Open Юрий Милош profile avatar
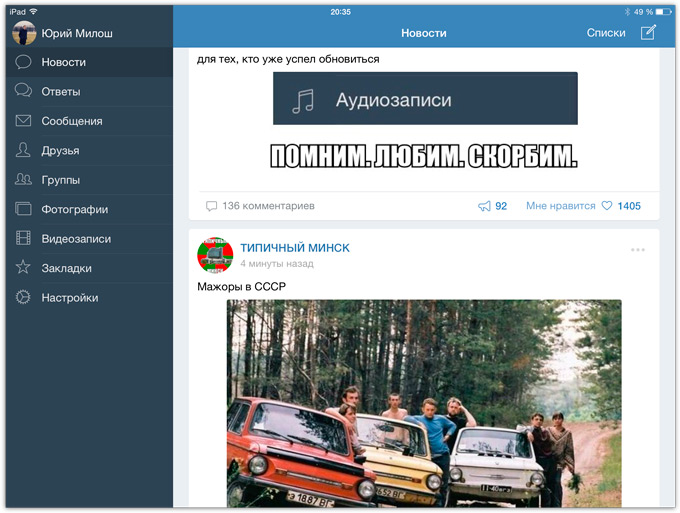This screenshot has width=680, height=513. coord(24,33)
